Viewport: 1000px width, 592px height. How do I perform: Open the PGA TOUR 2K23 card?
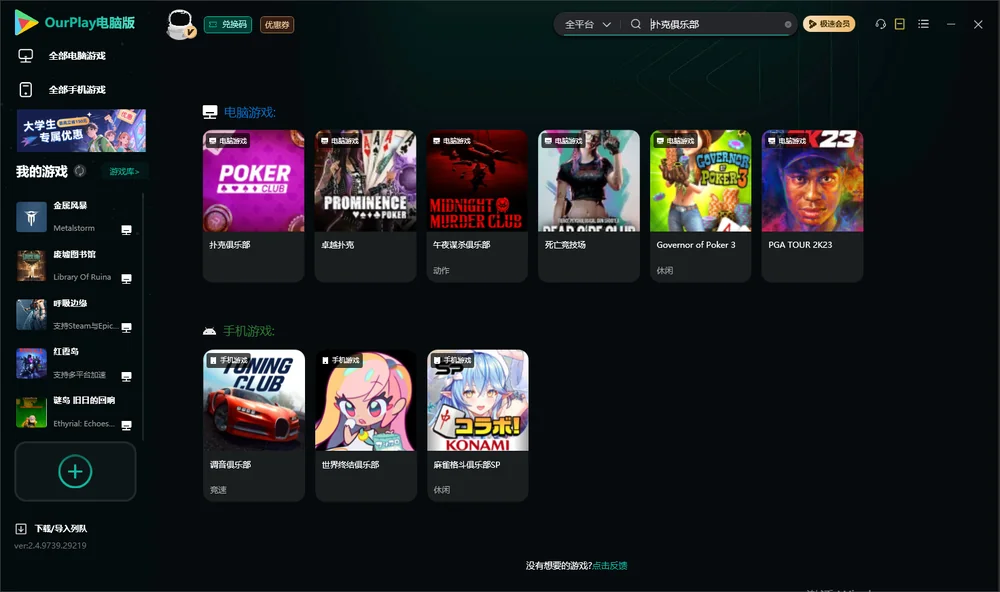tap(812, 205)
